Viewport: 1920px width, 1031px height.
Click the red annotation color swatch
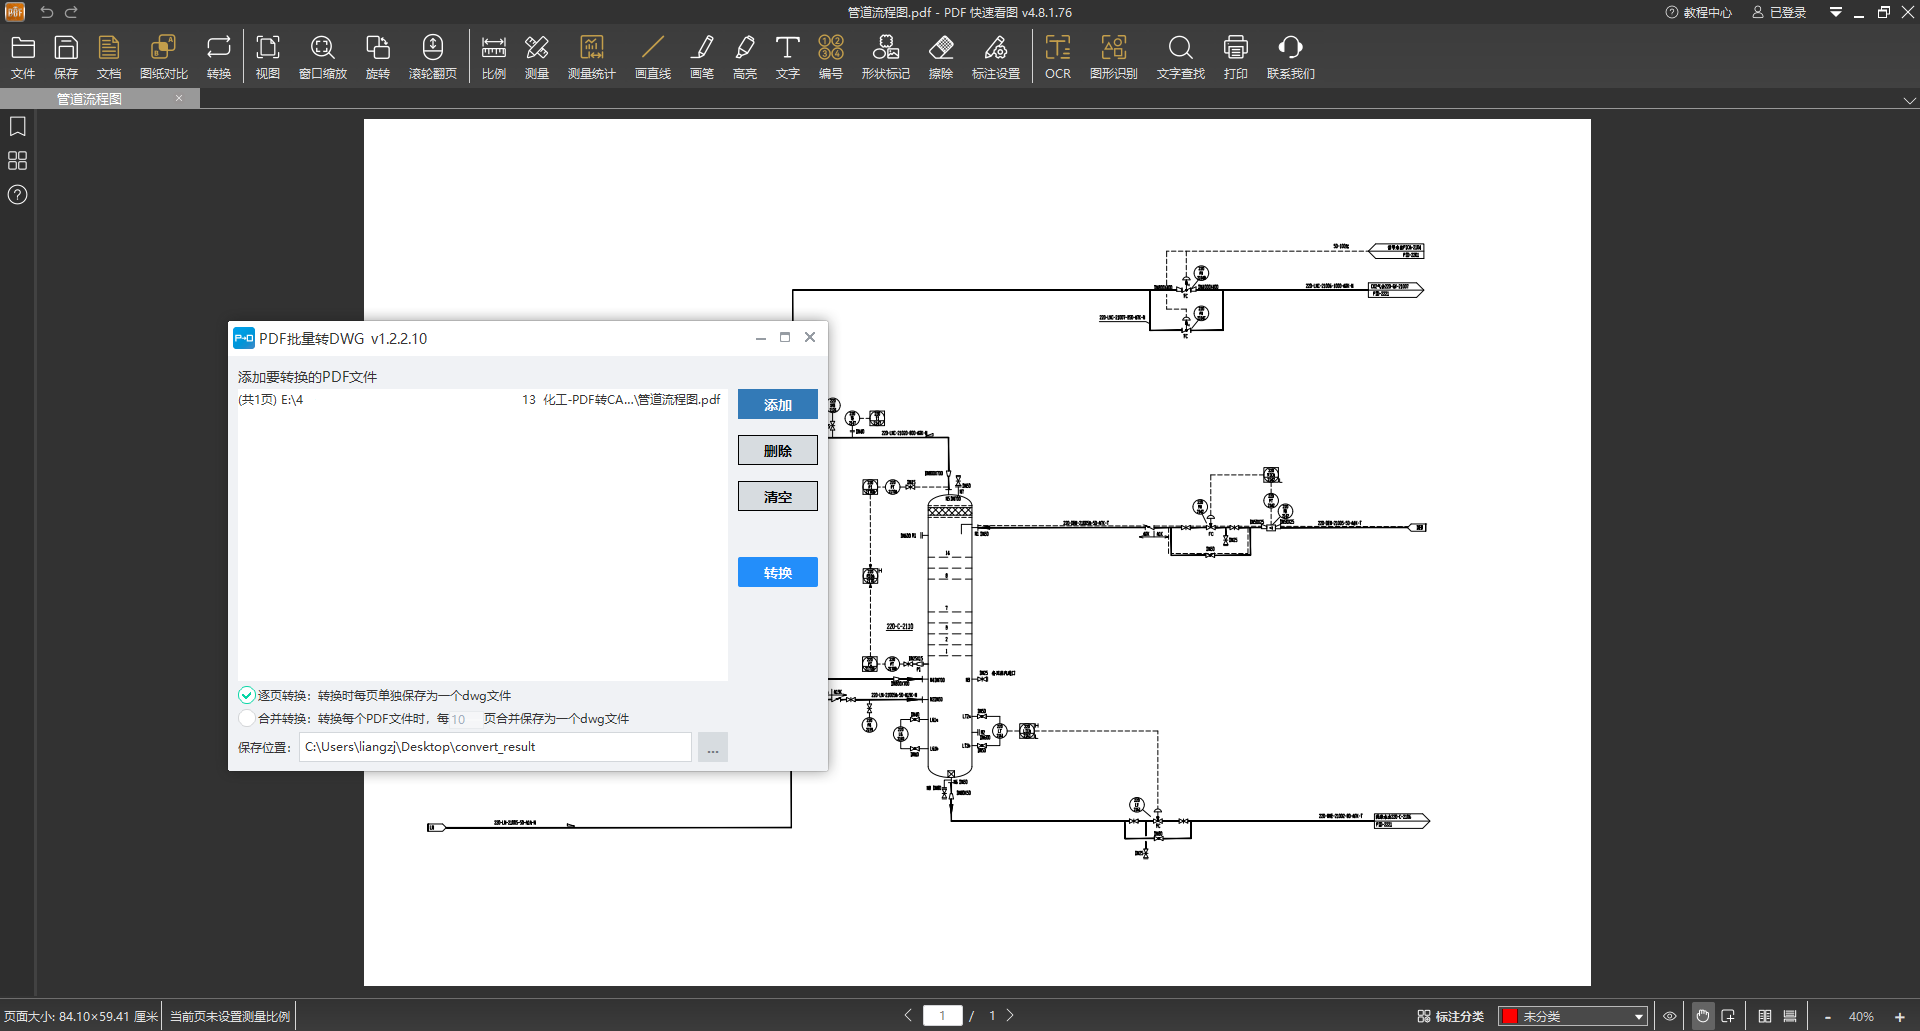(1510, 1016)
